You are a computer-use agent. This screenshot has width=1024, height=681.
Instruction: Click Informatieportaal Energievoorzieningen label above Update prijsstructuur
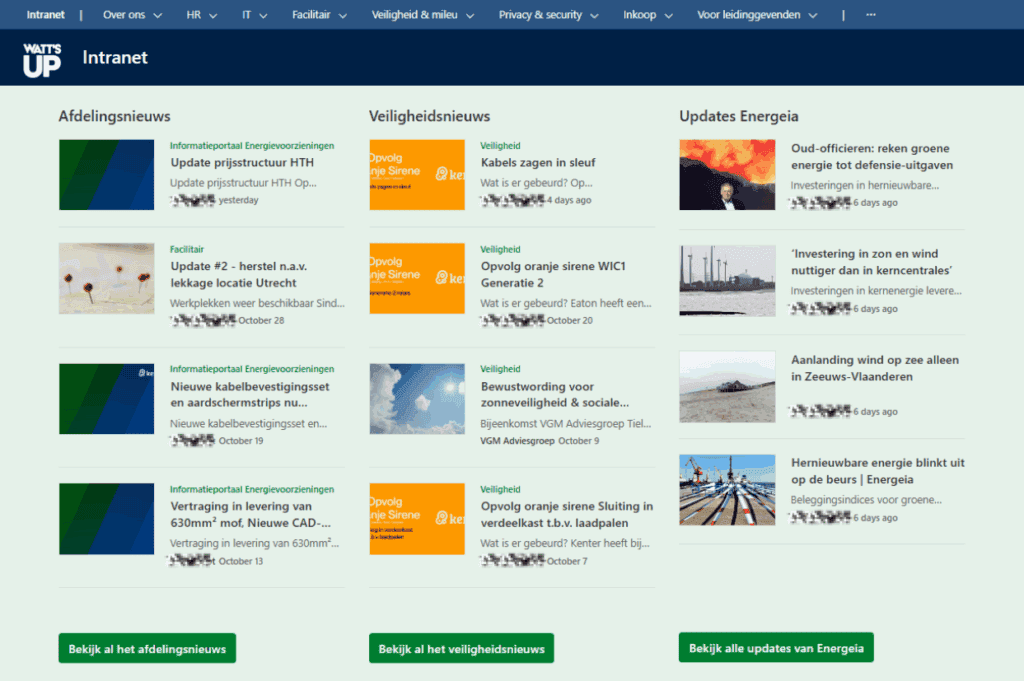(251, 146)
